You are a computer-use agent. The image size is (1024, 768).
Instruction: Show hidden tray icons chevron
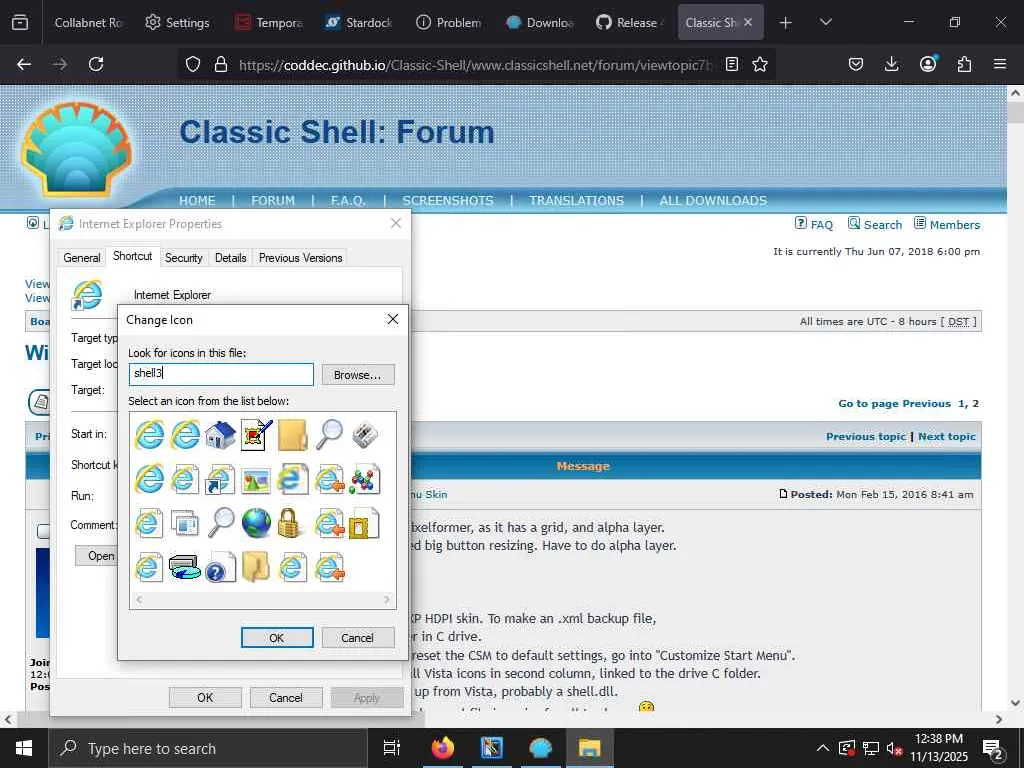[823, 748]
